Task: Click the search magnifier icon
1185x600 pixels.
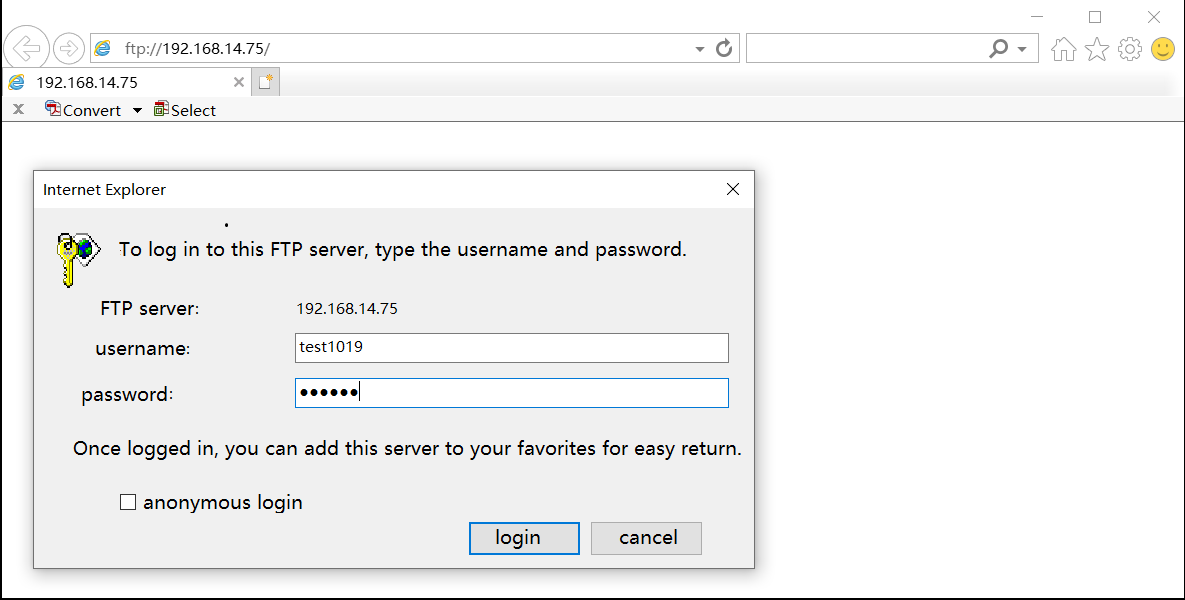Action: 999,48
